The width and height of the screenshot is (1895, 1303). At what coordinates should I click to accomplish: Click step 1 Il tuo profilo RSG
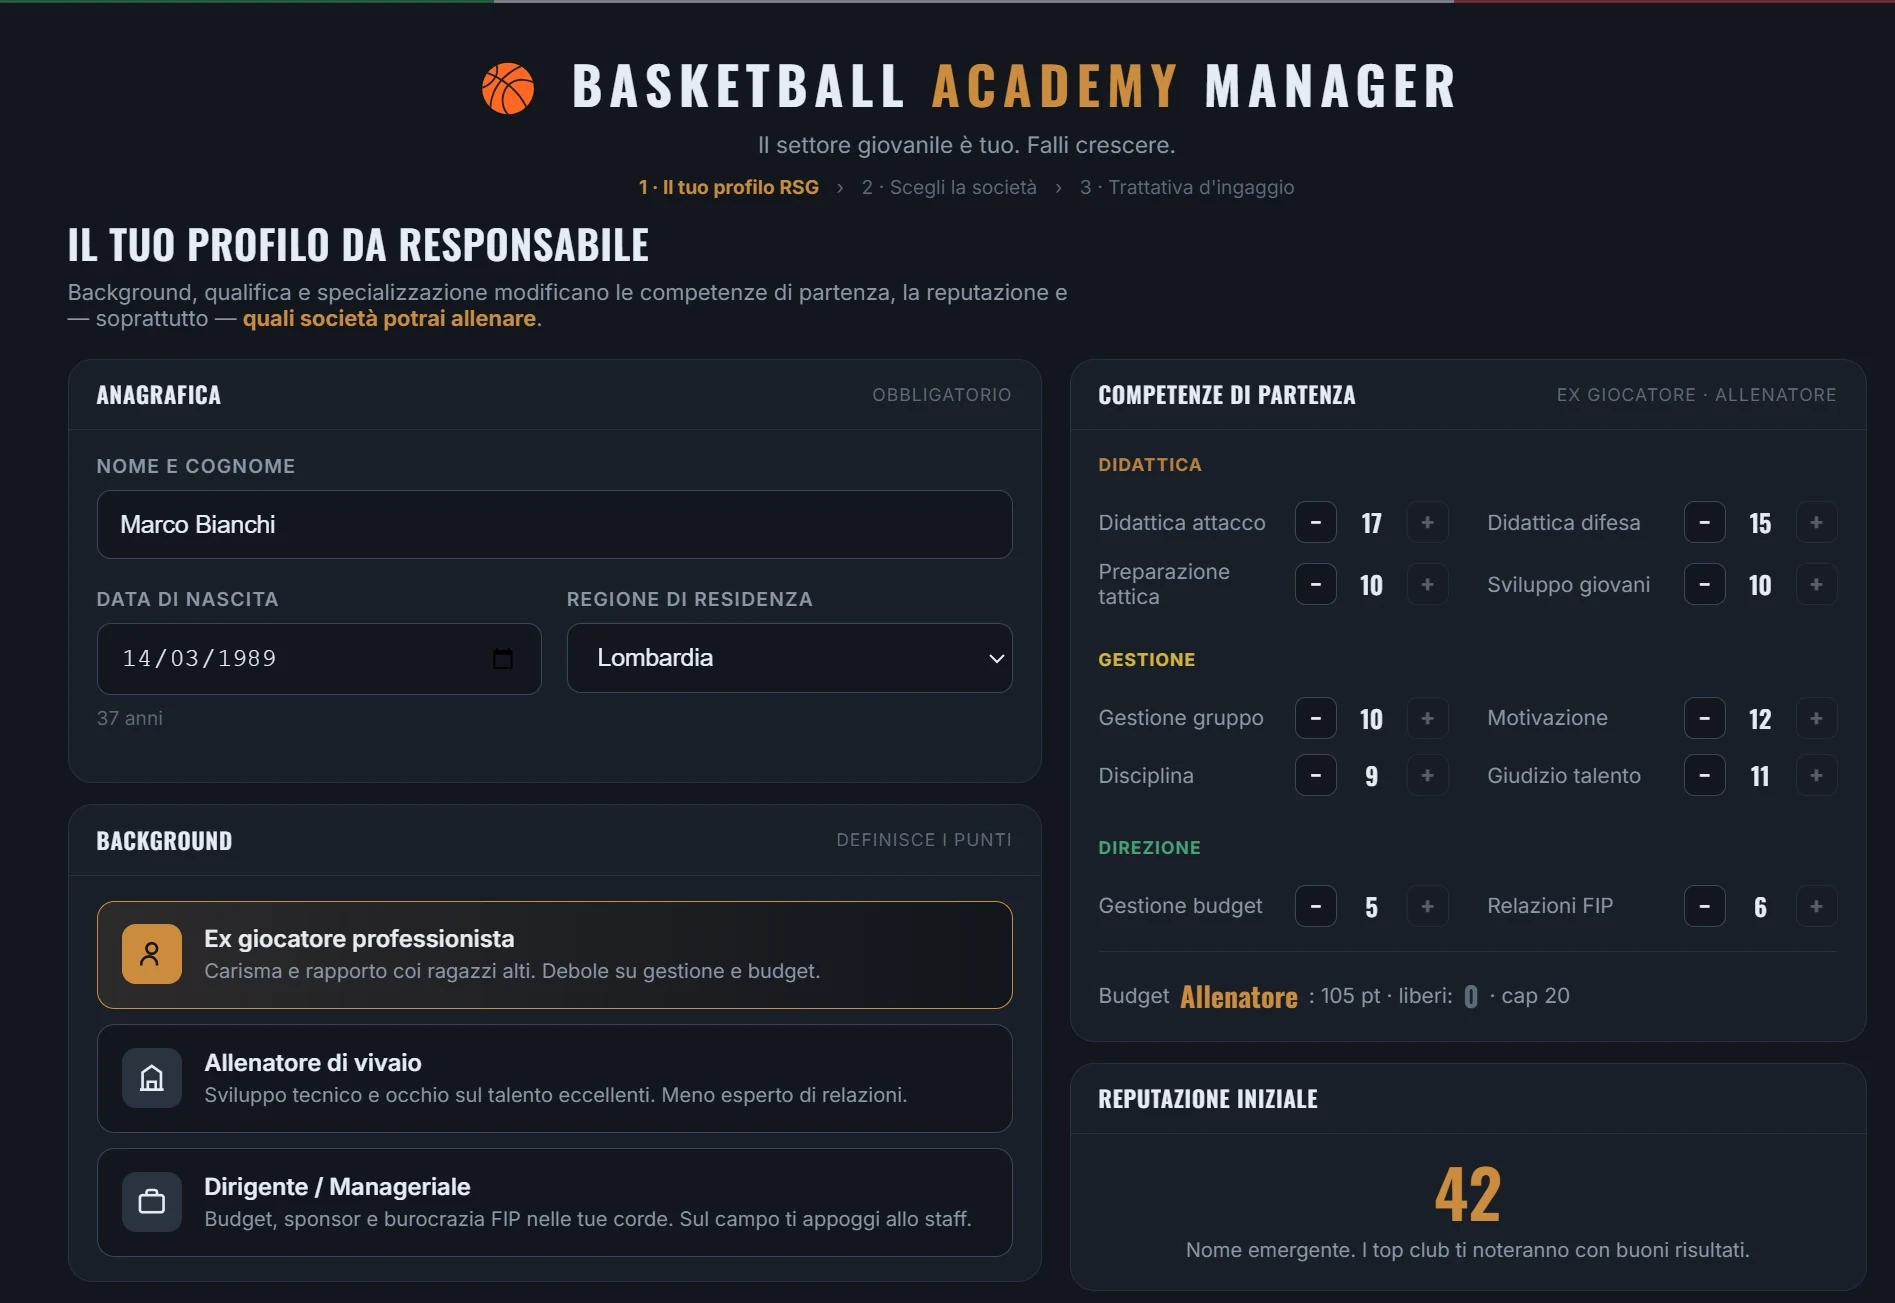729,187
